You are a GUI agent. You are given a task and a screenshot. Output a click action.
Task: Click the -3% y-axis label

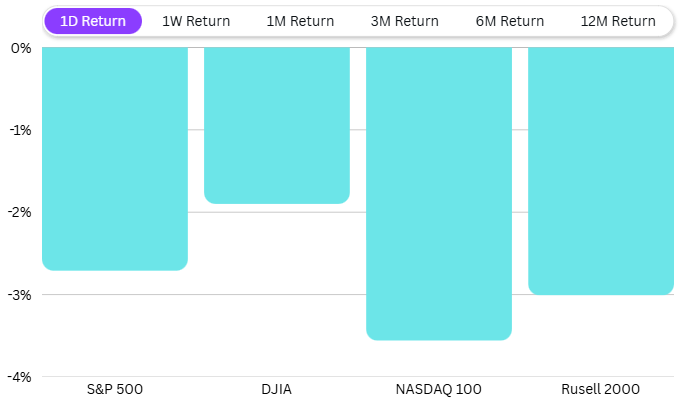click(20, 295)
